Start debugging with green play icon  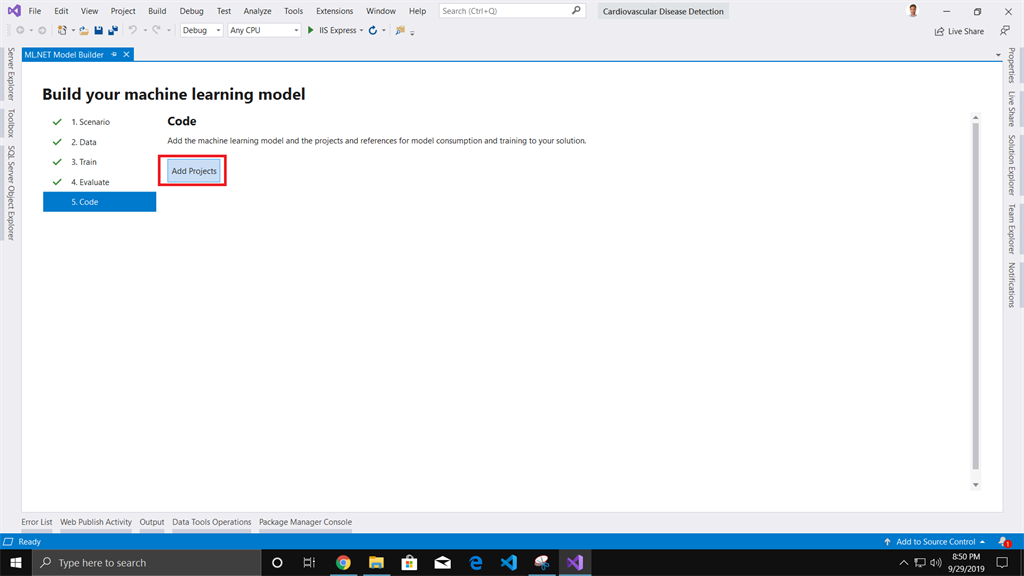(311, 30)
